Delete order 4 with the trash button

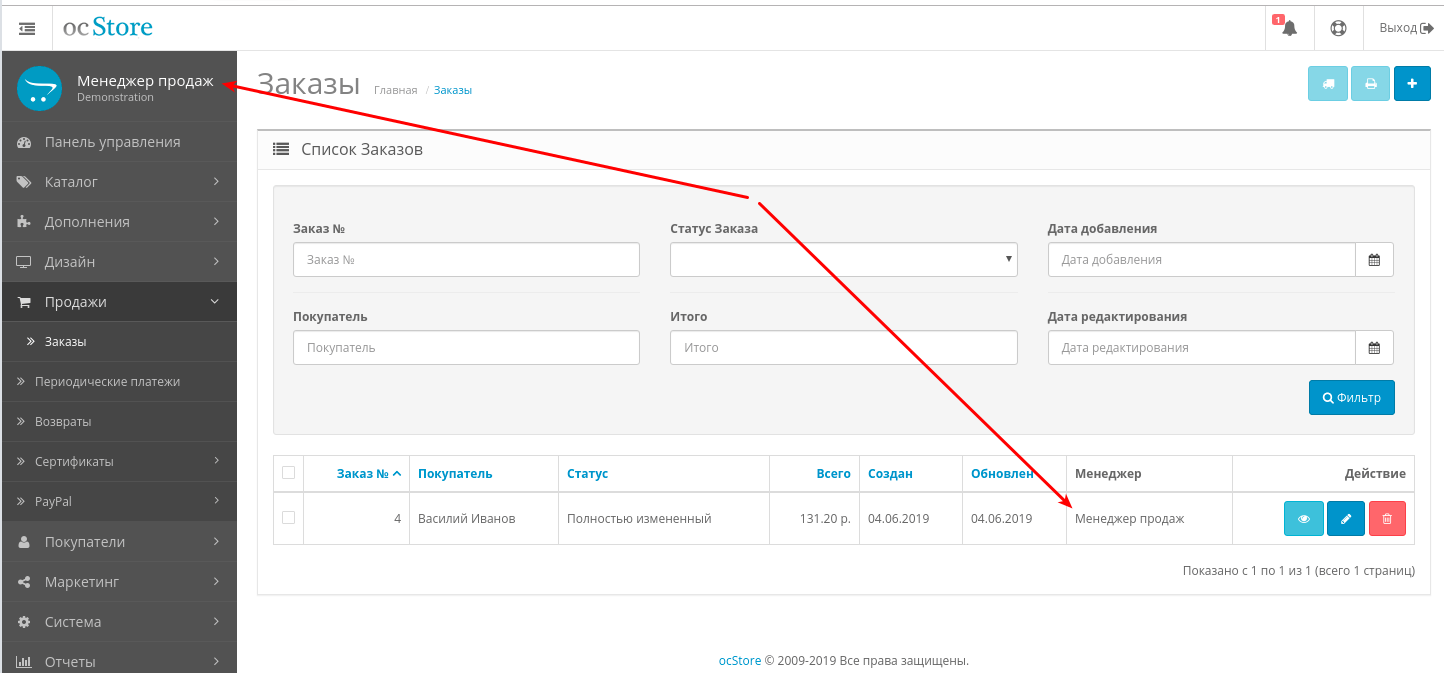point(1387,519)
